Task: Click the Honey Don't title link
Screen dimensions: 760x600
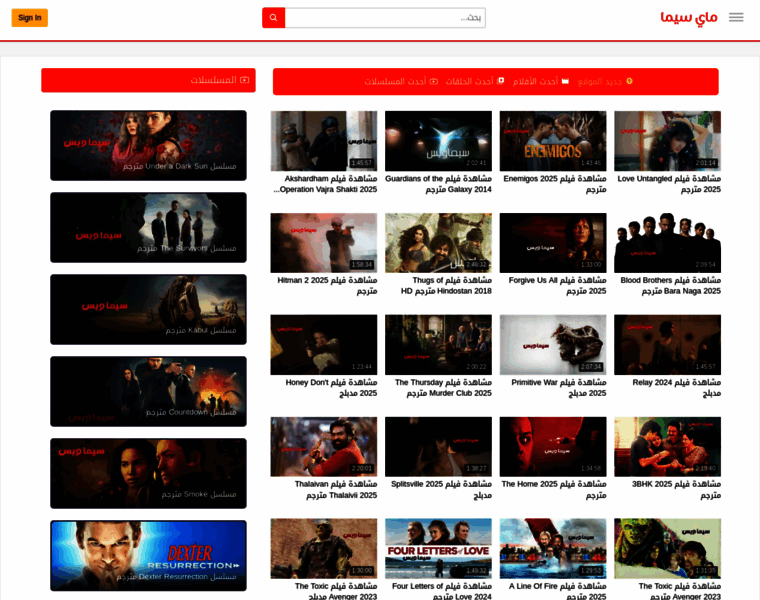Action: tap(331, 388)
